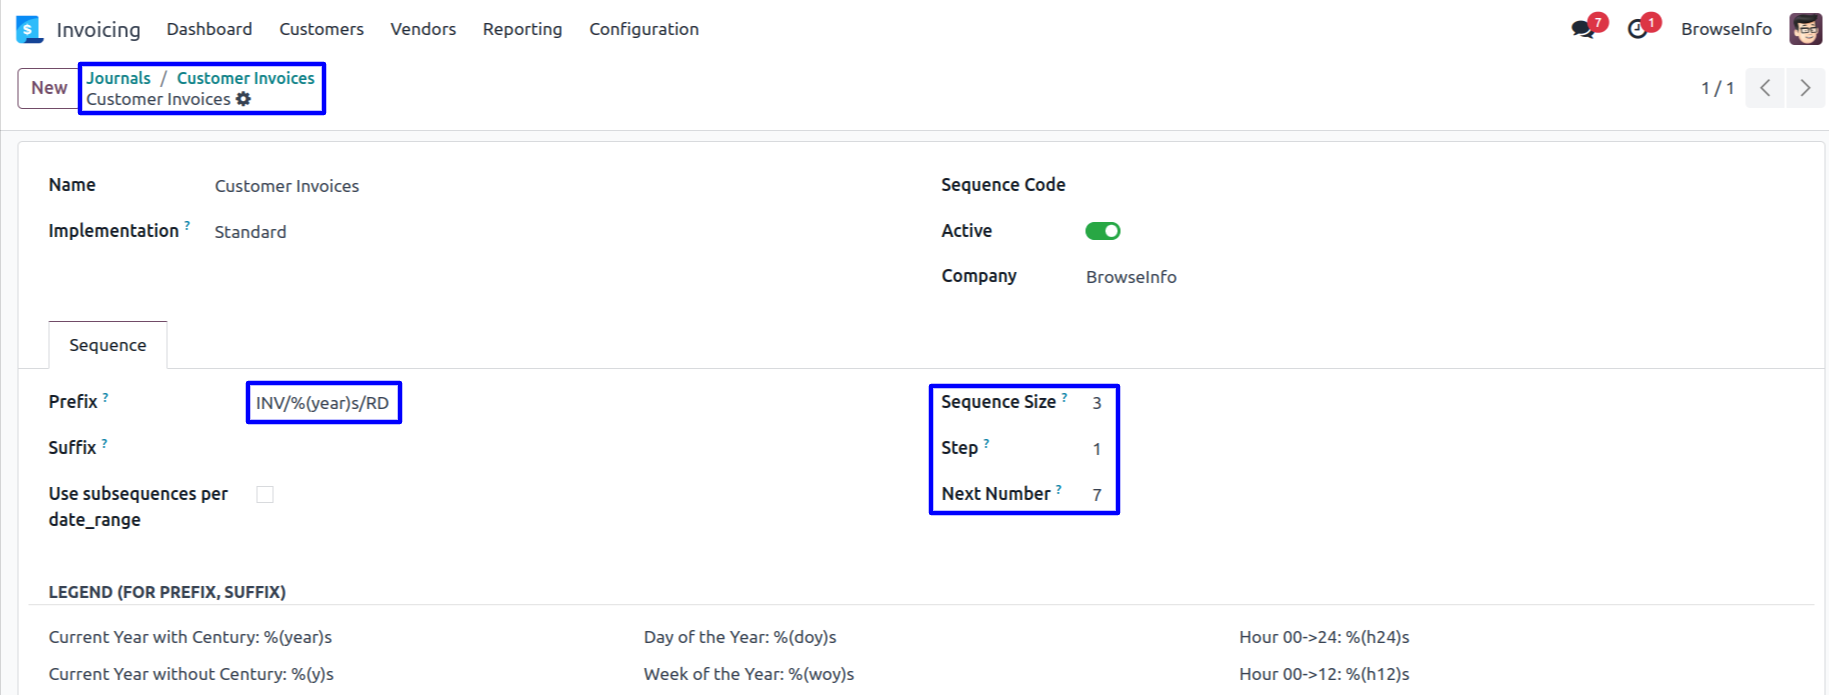Enable Use subsequences per date_range checkbox

[265, 494]
